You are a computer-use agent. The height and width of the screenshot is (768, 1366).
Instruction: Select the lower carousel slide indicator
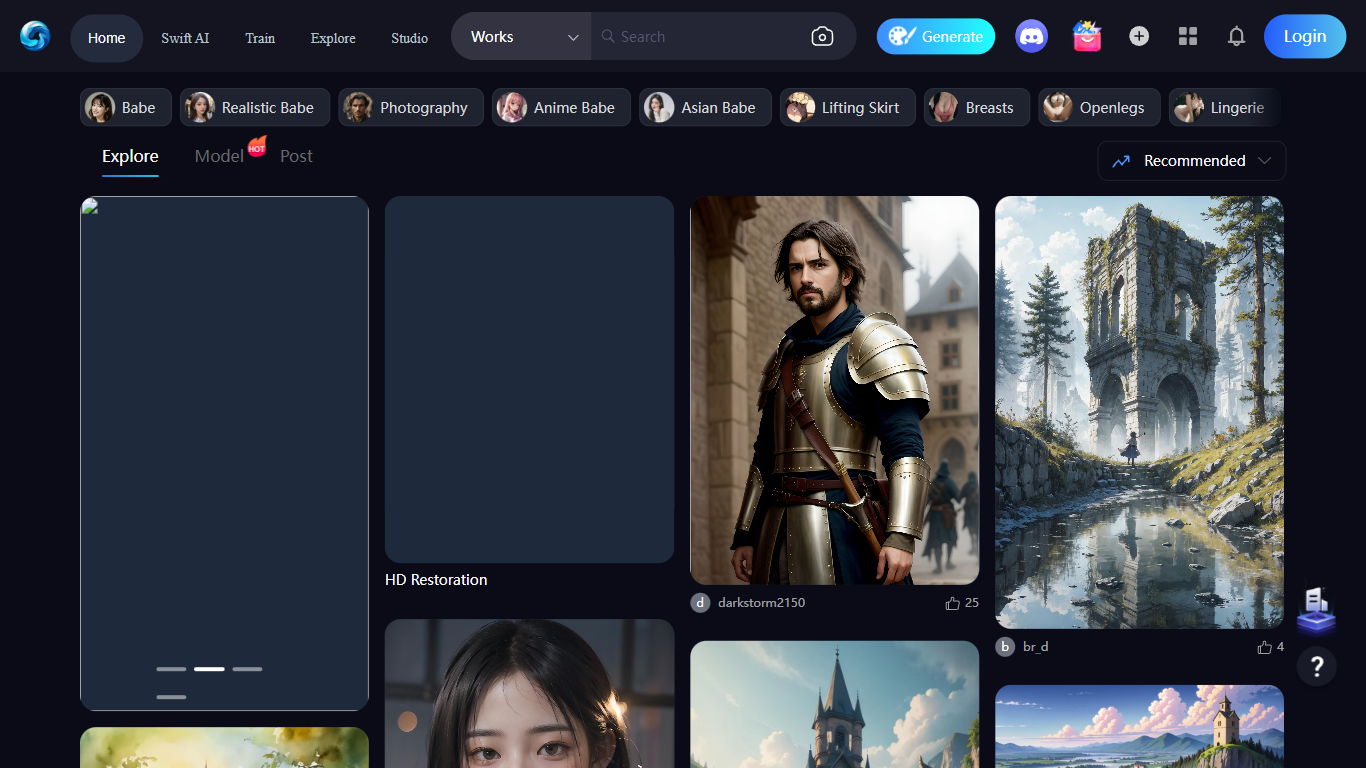point(171,697)
